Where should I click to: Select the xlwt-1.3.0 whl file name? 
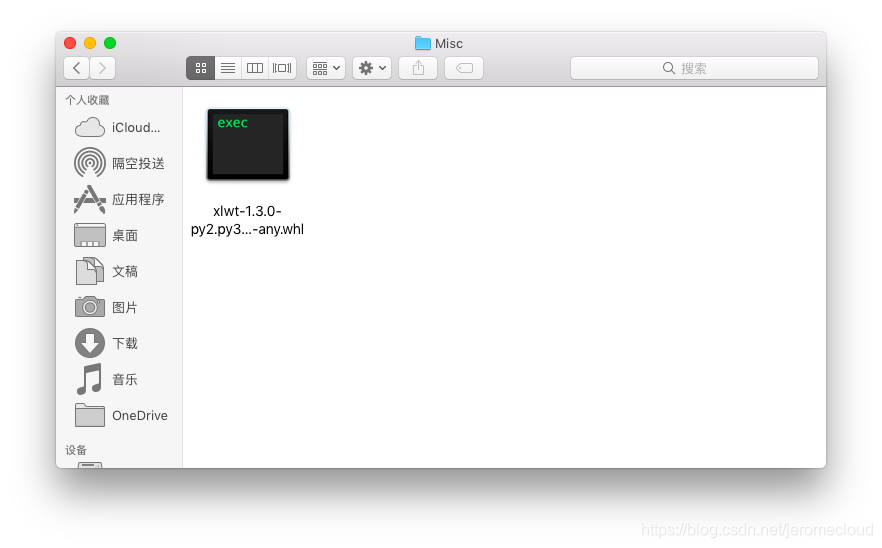[x=247, y=220]
